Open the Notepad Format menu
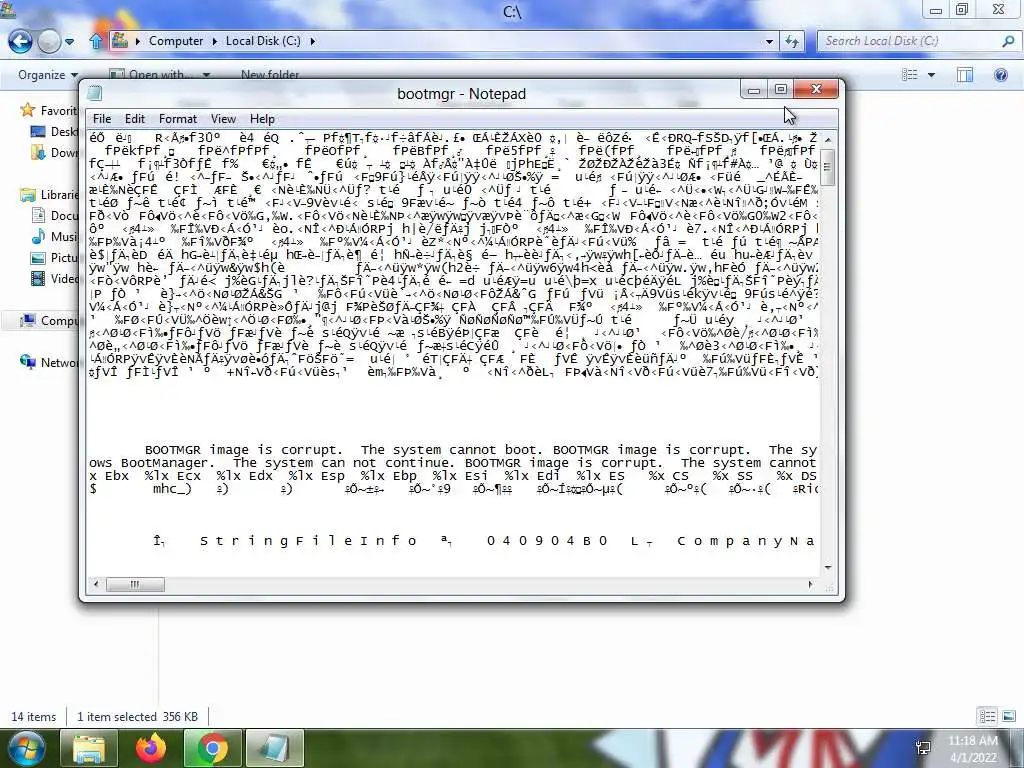 (178, 119)
